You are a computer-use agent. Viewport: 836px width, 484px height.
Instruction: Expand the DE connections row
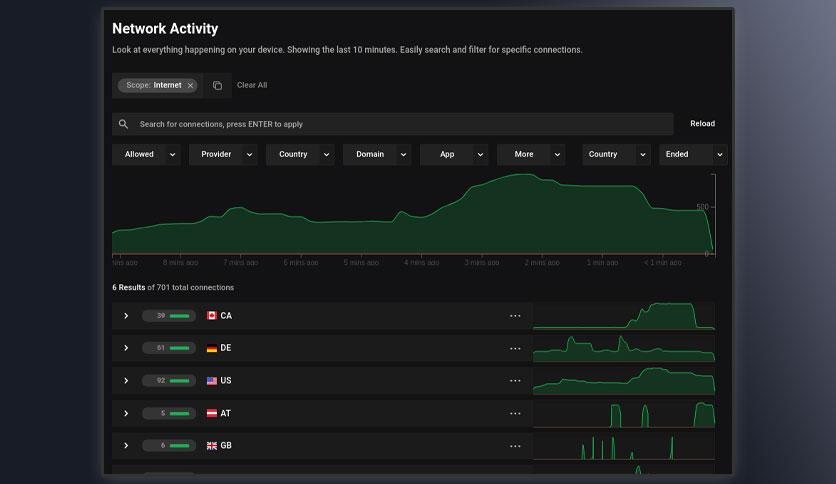click(x=126, y=348)
